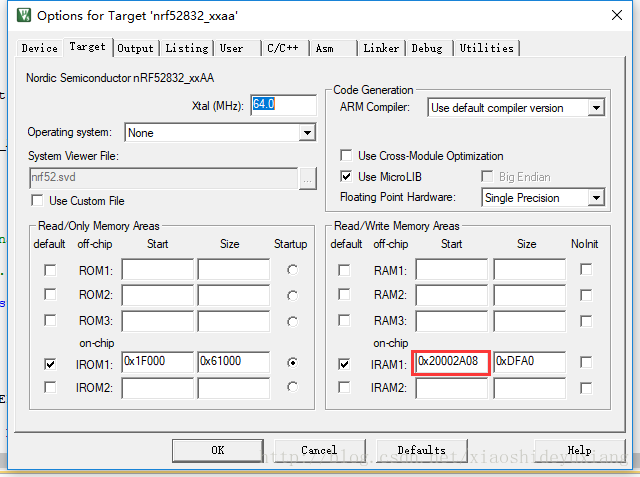Check the ROM2 default checkbox

(50, 294)
